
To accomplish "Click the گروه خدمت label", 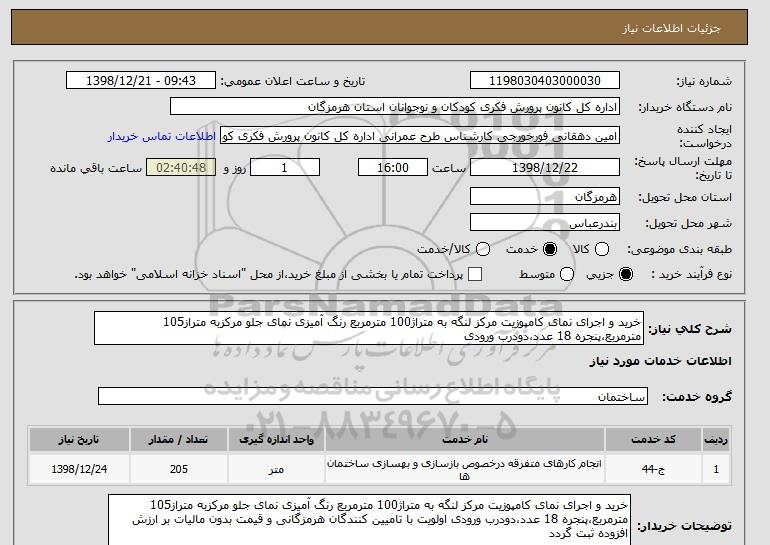I will (697, 397).
